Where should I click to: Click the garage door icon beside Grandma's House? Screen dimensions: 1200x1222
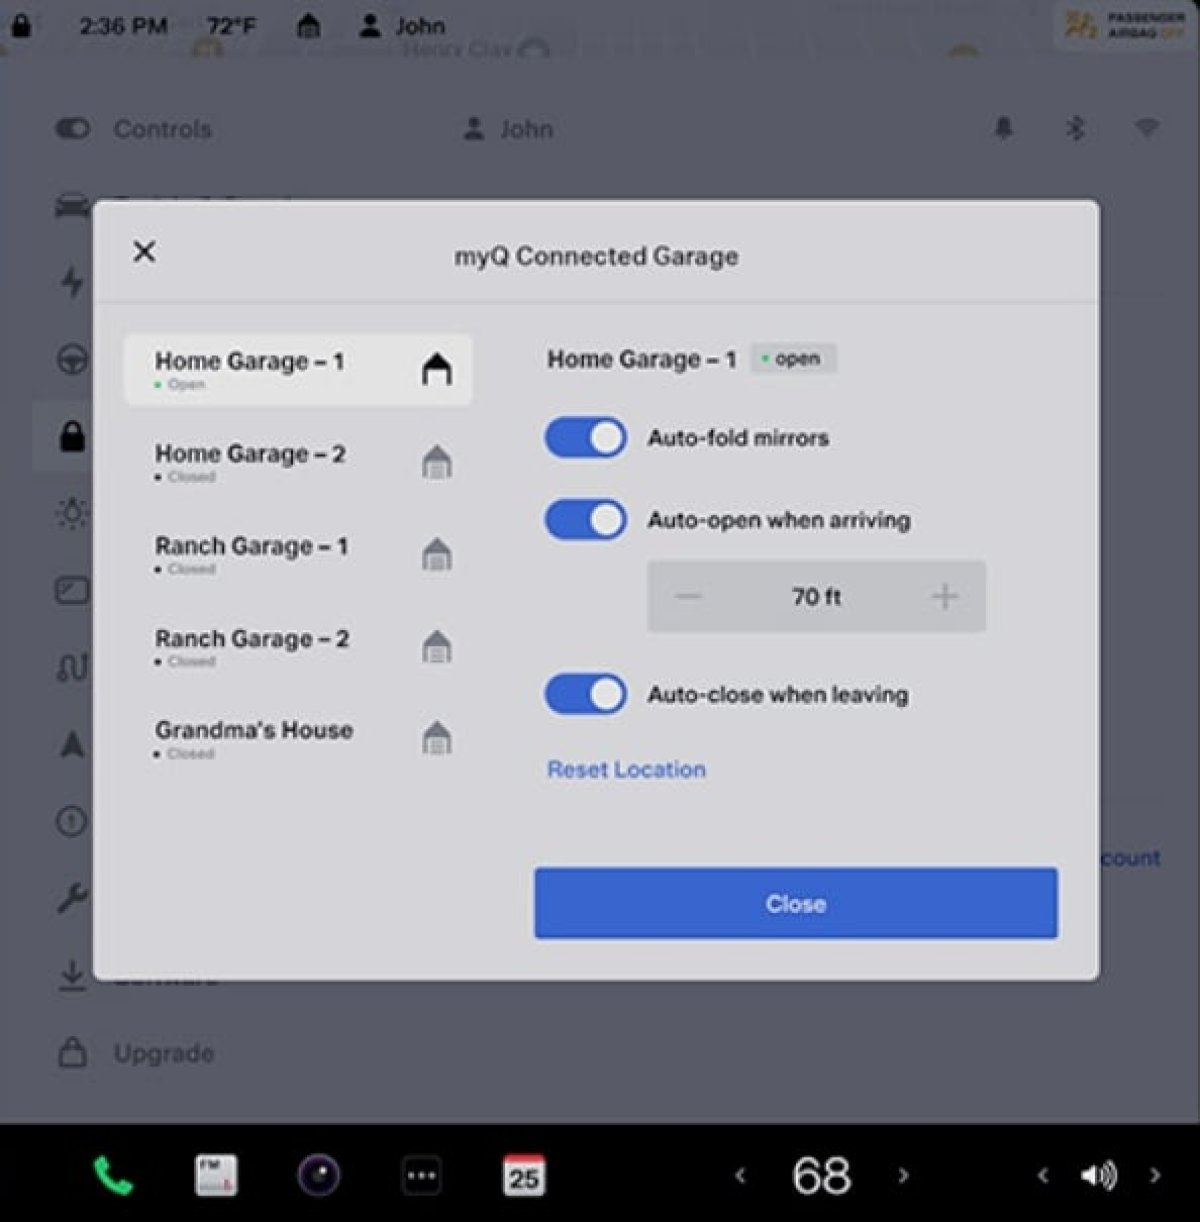tap(437, 738)
